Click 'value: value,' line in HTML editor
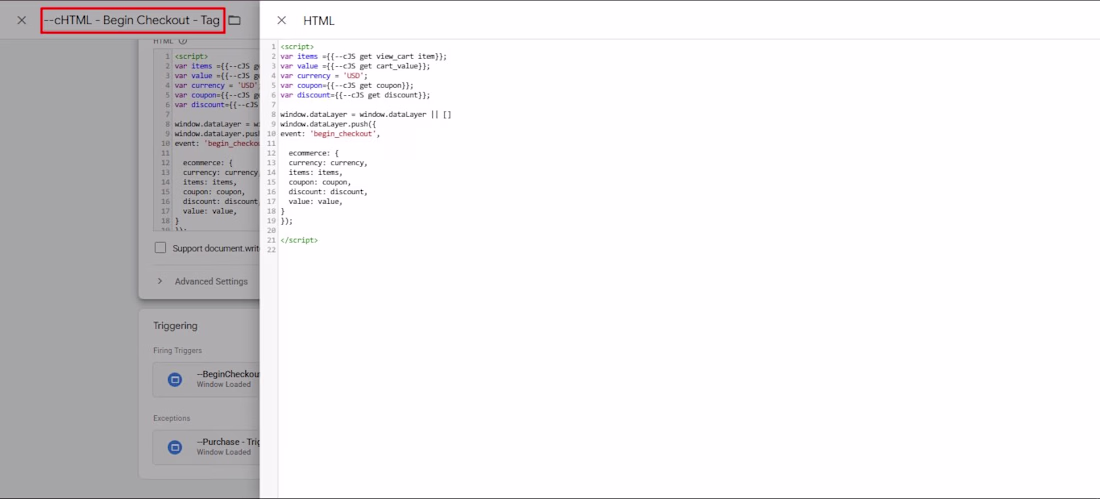 point(316,201)
